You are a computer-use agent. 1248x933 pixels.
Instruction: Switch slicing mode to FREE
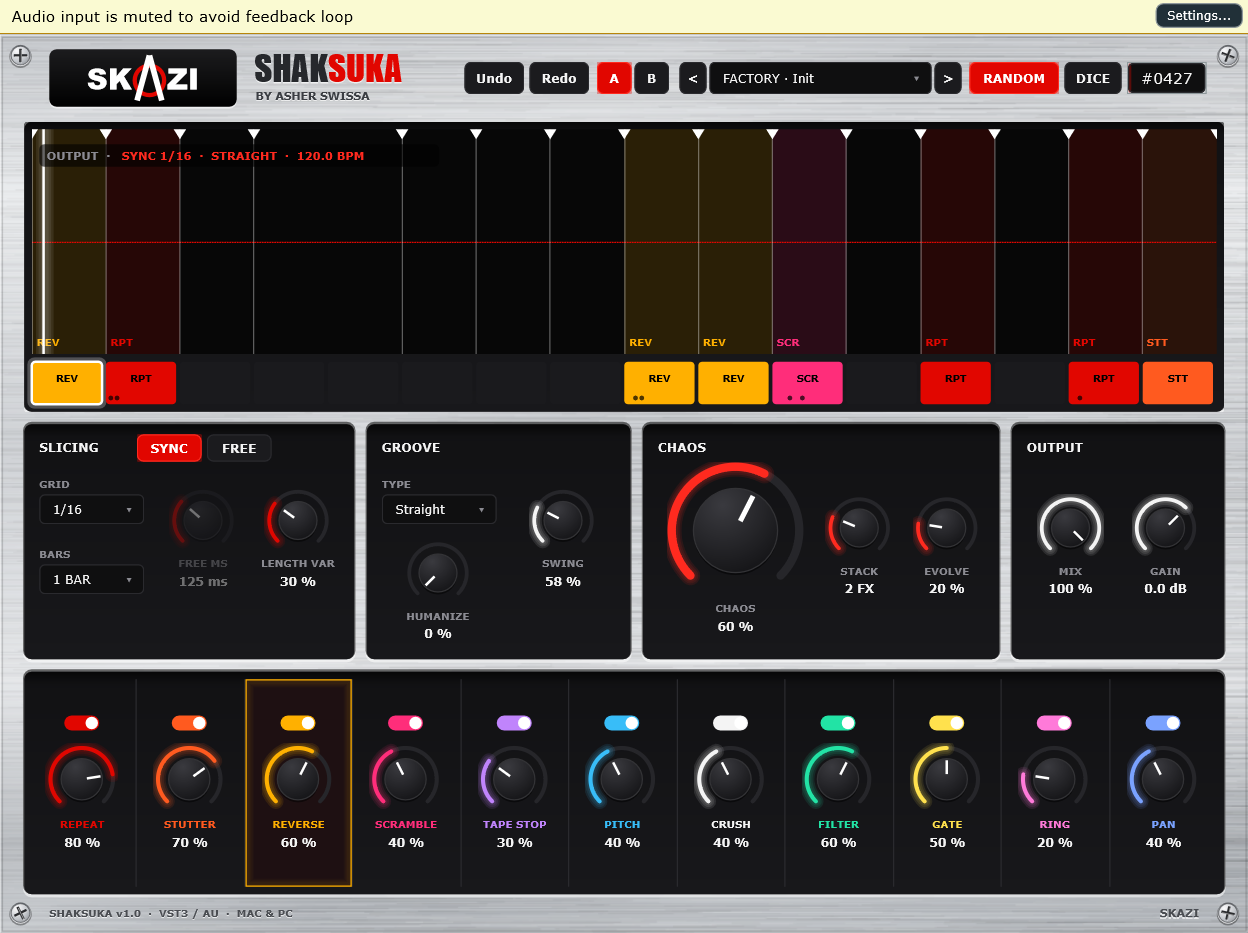pyautogui.click(x=239, y=448)
